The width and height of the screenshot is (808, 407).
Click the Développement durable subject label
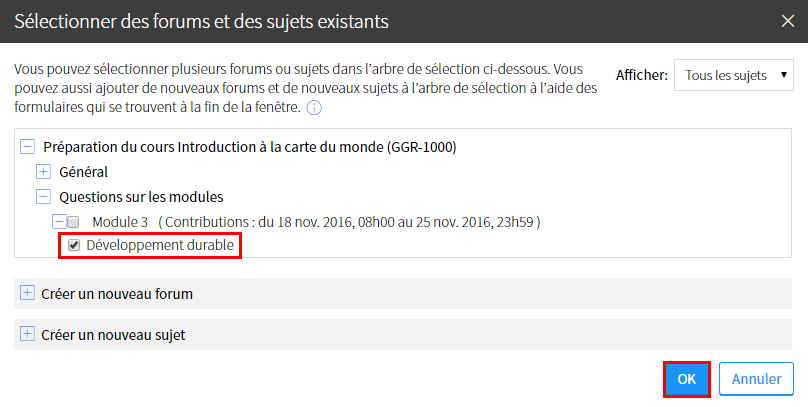tap(161, 245)
